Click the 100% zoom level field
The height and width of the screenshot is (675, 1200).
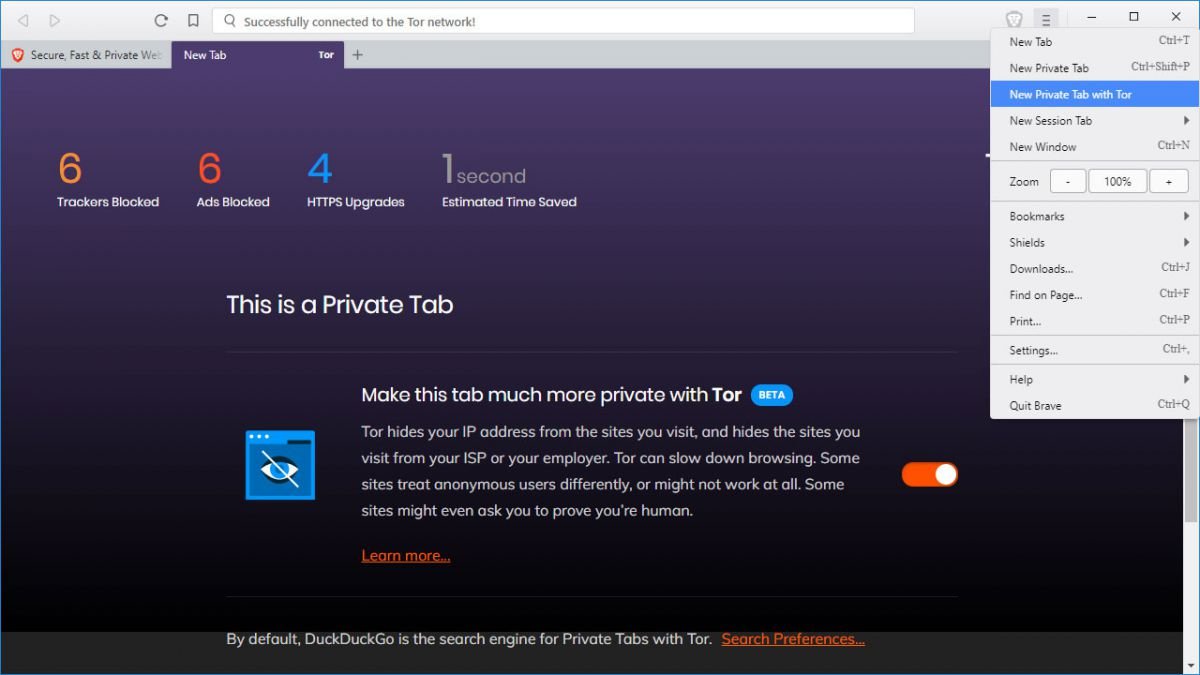point(1118,182)
